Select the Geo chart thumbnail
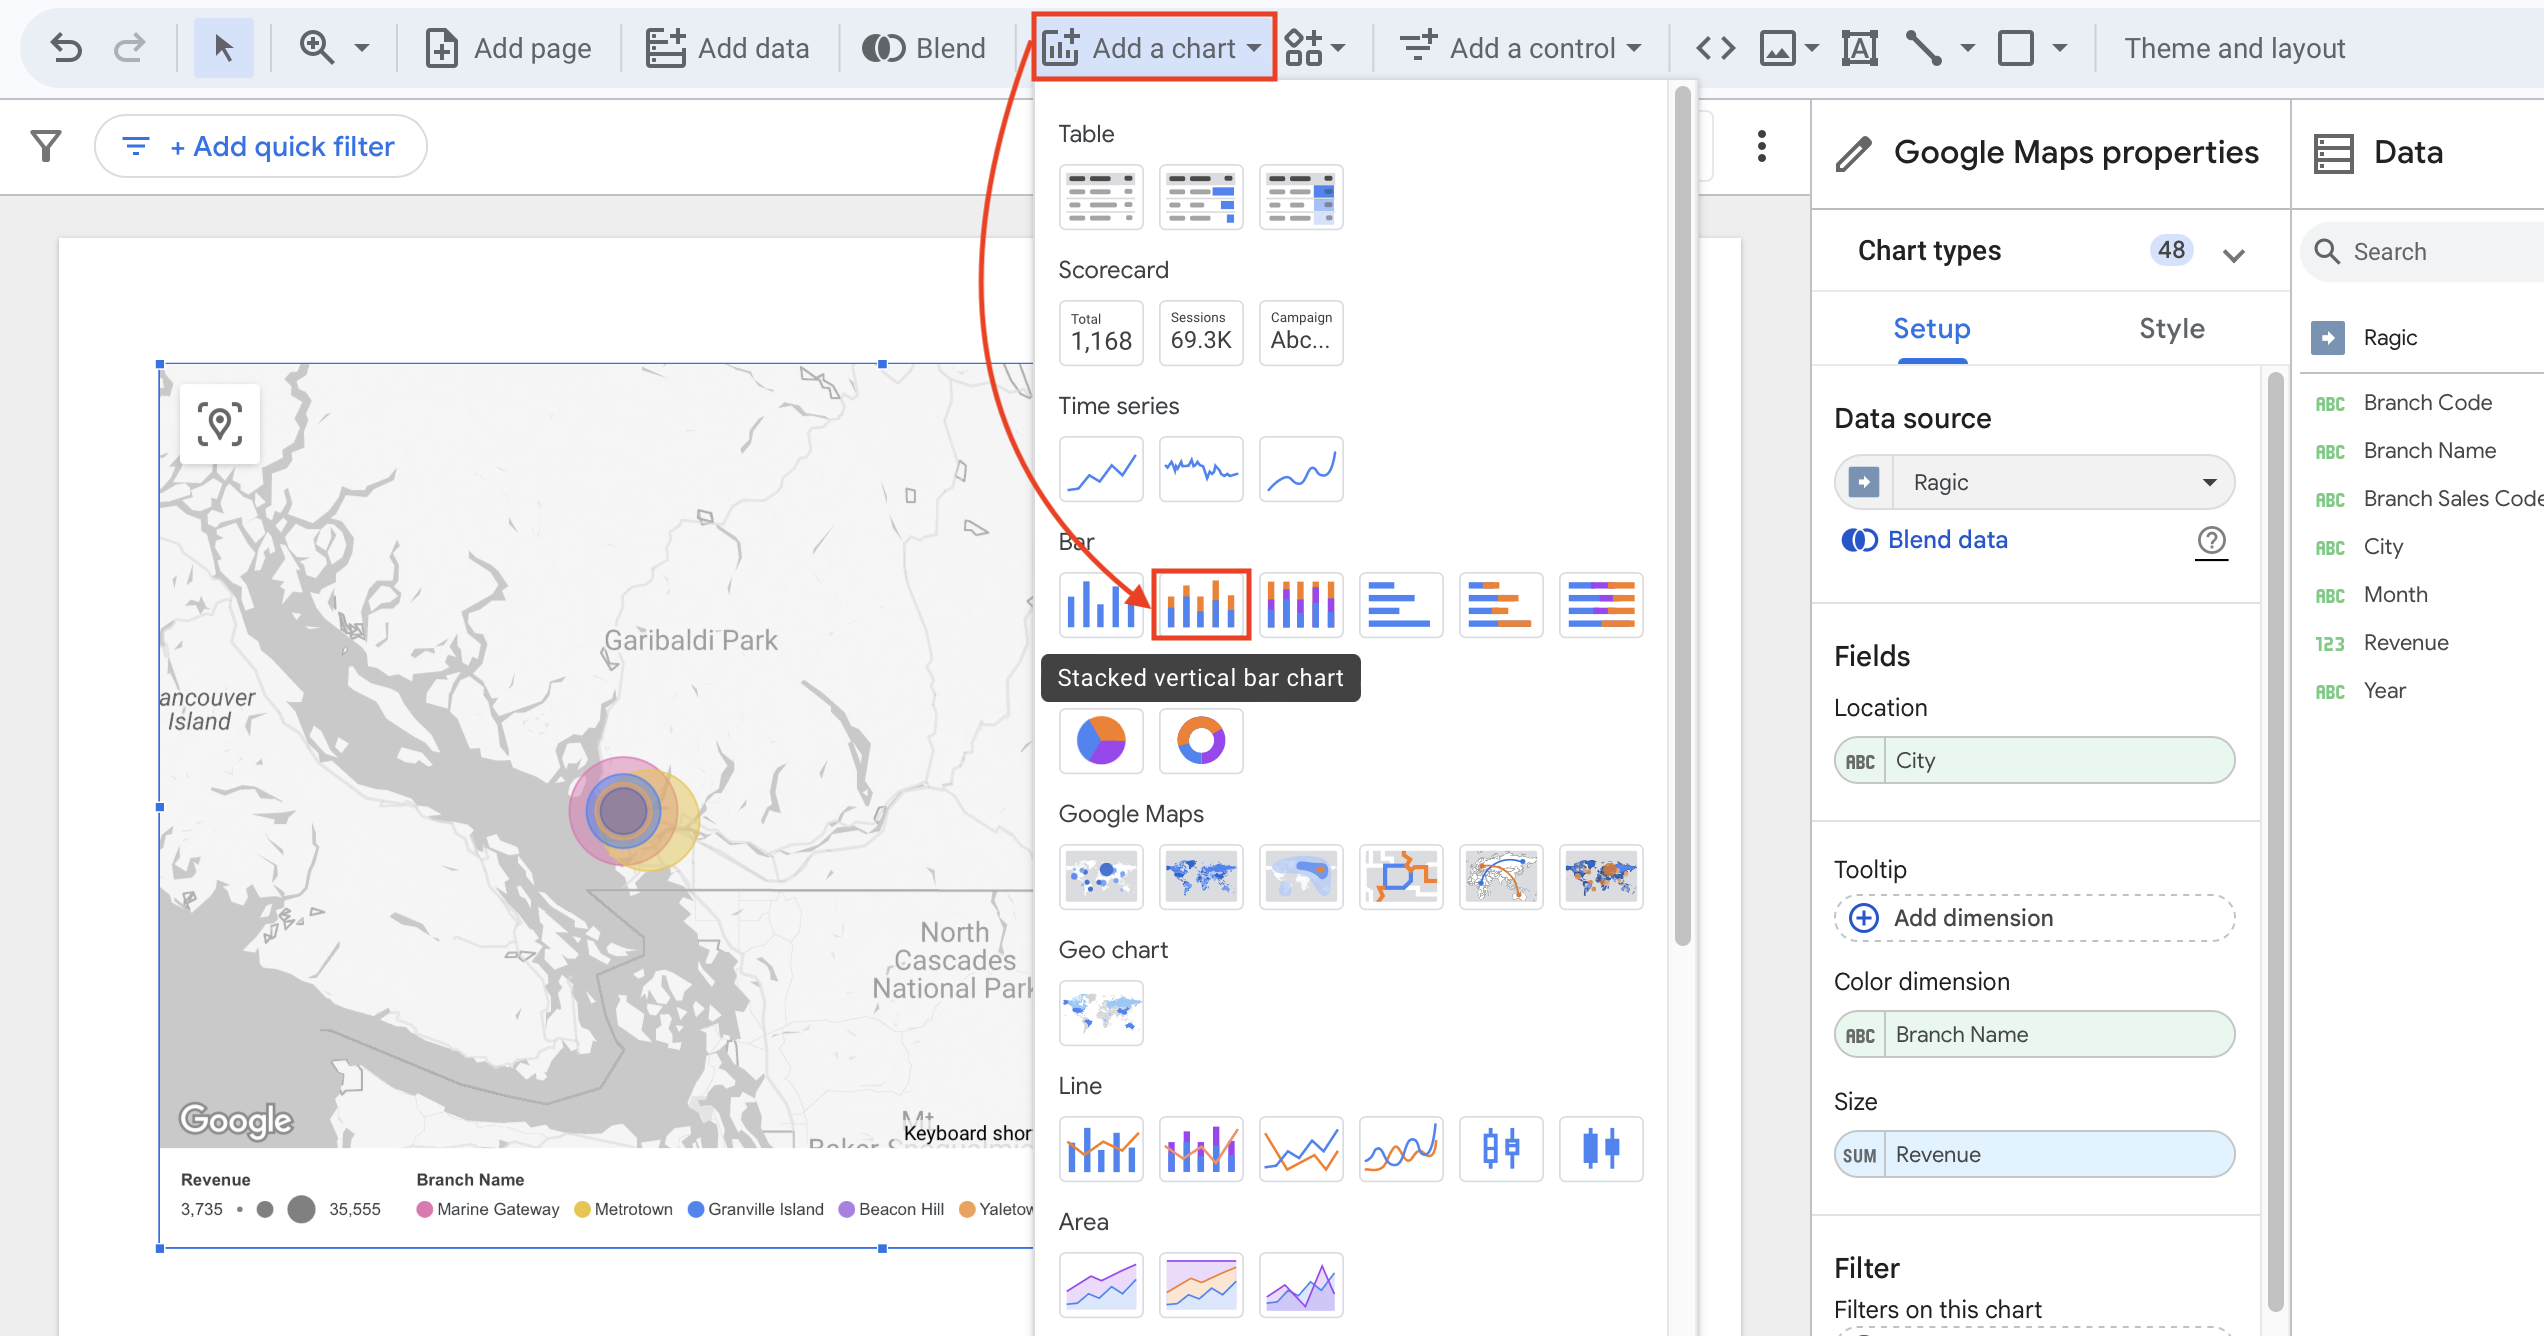The width and height of the screenshot is (2544, 1336). click(x=1101, y=1013)
